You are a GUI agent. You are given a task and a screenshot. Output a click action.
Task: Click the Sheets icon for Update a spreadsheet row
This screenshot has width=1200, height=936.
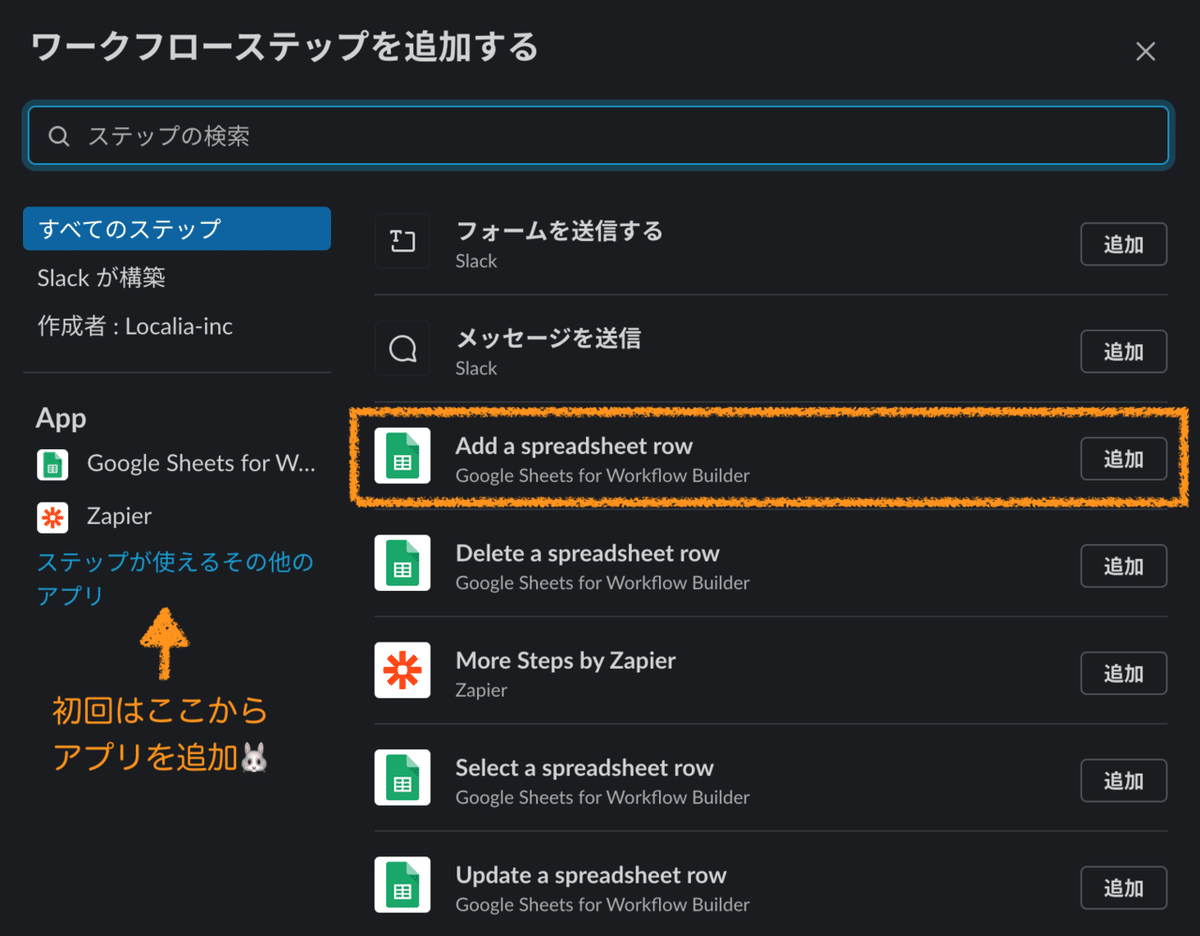402,885
